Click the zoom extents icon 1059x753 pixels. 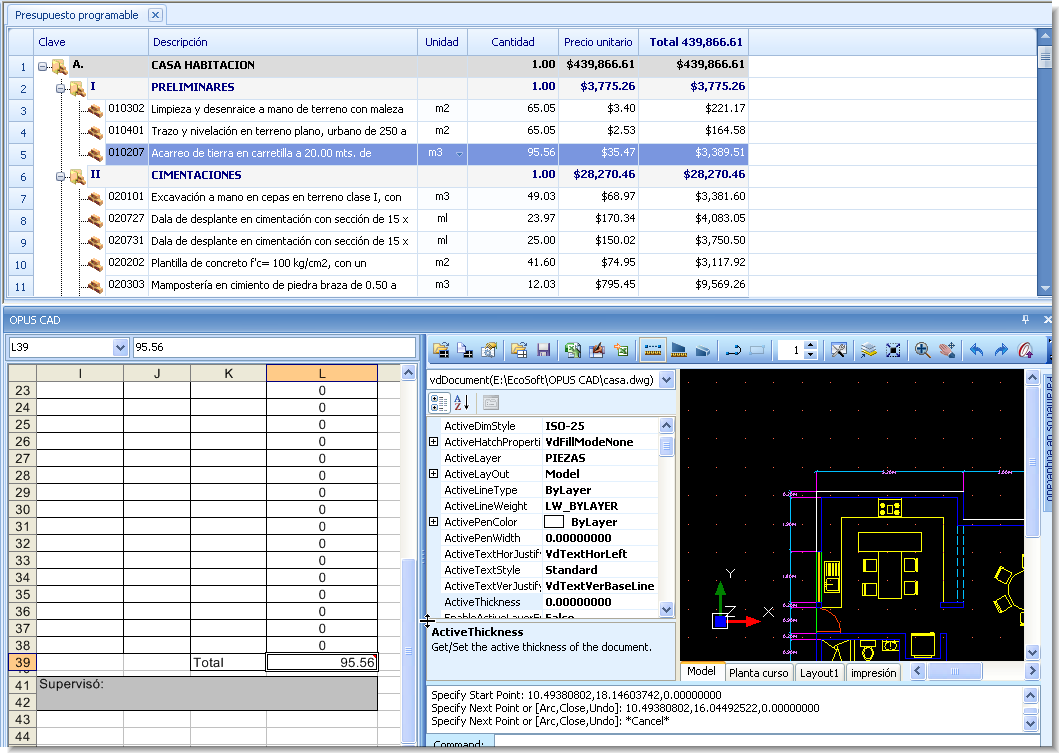click(x=893, y=348)
